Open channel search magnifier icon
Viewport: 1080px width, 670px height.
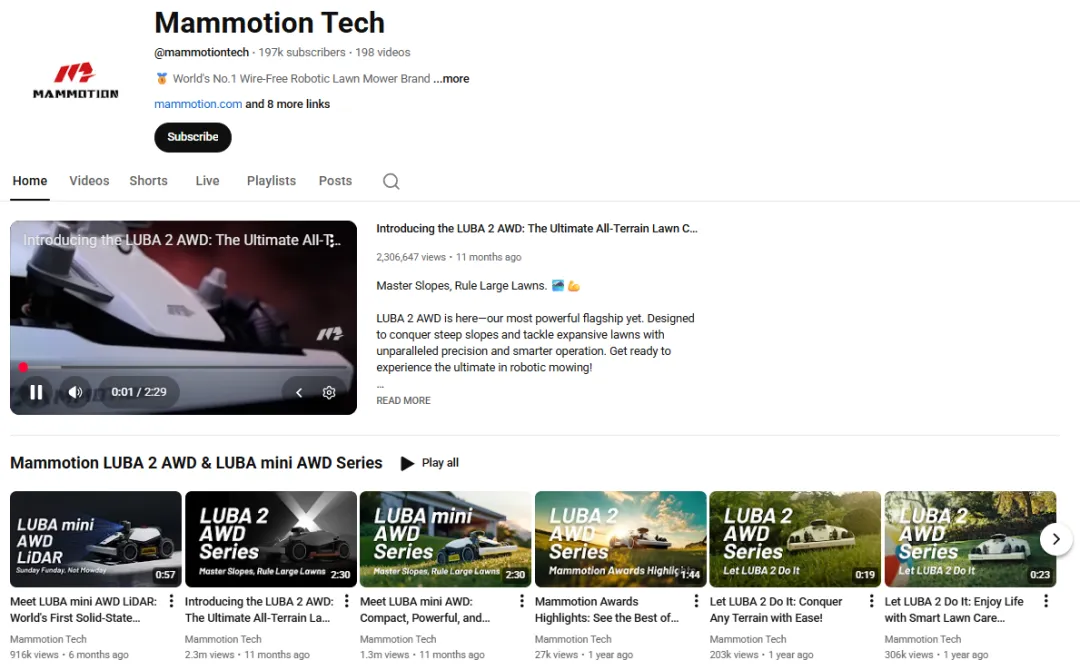tap(391, 181)
